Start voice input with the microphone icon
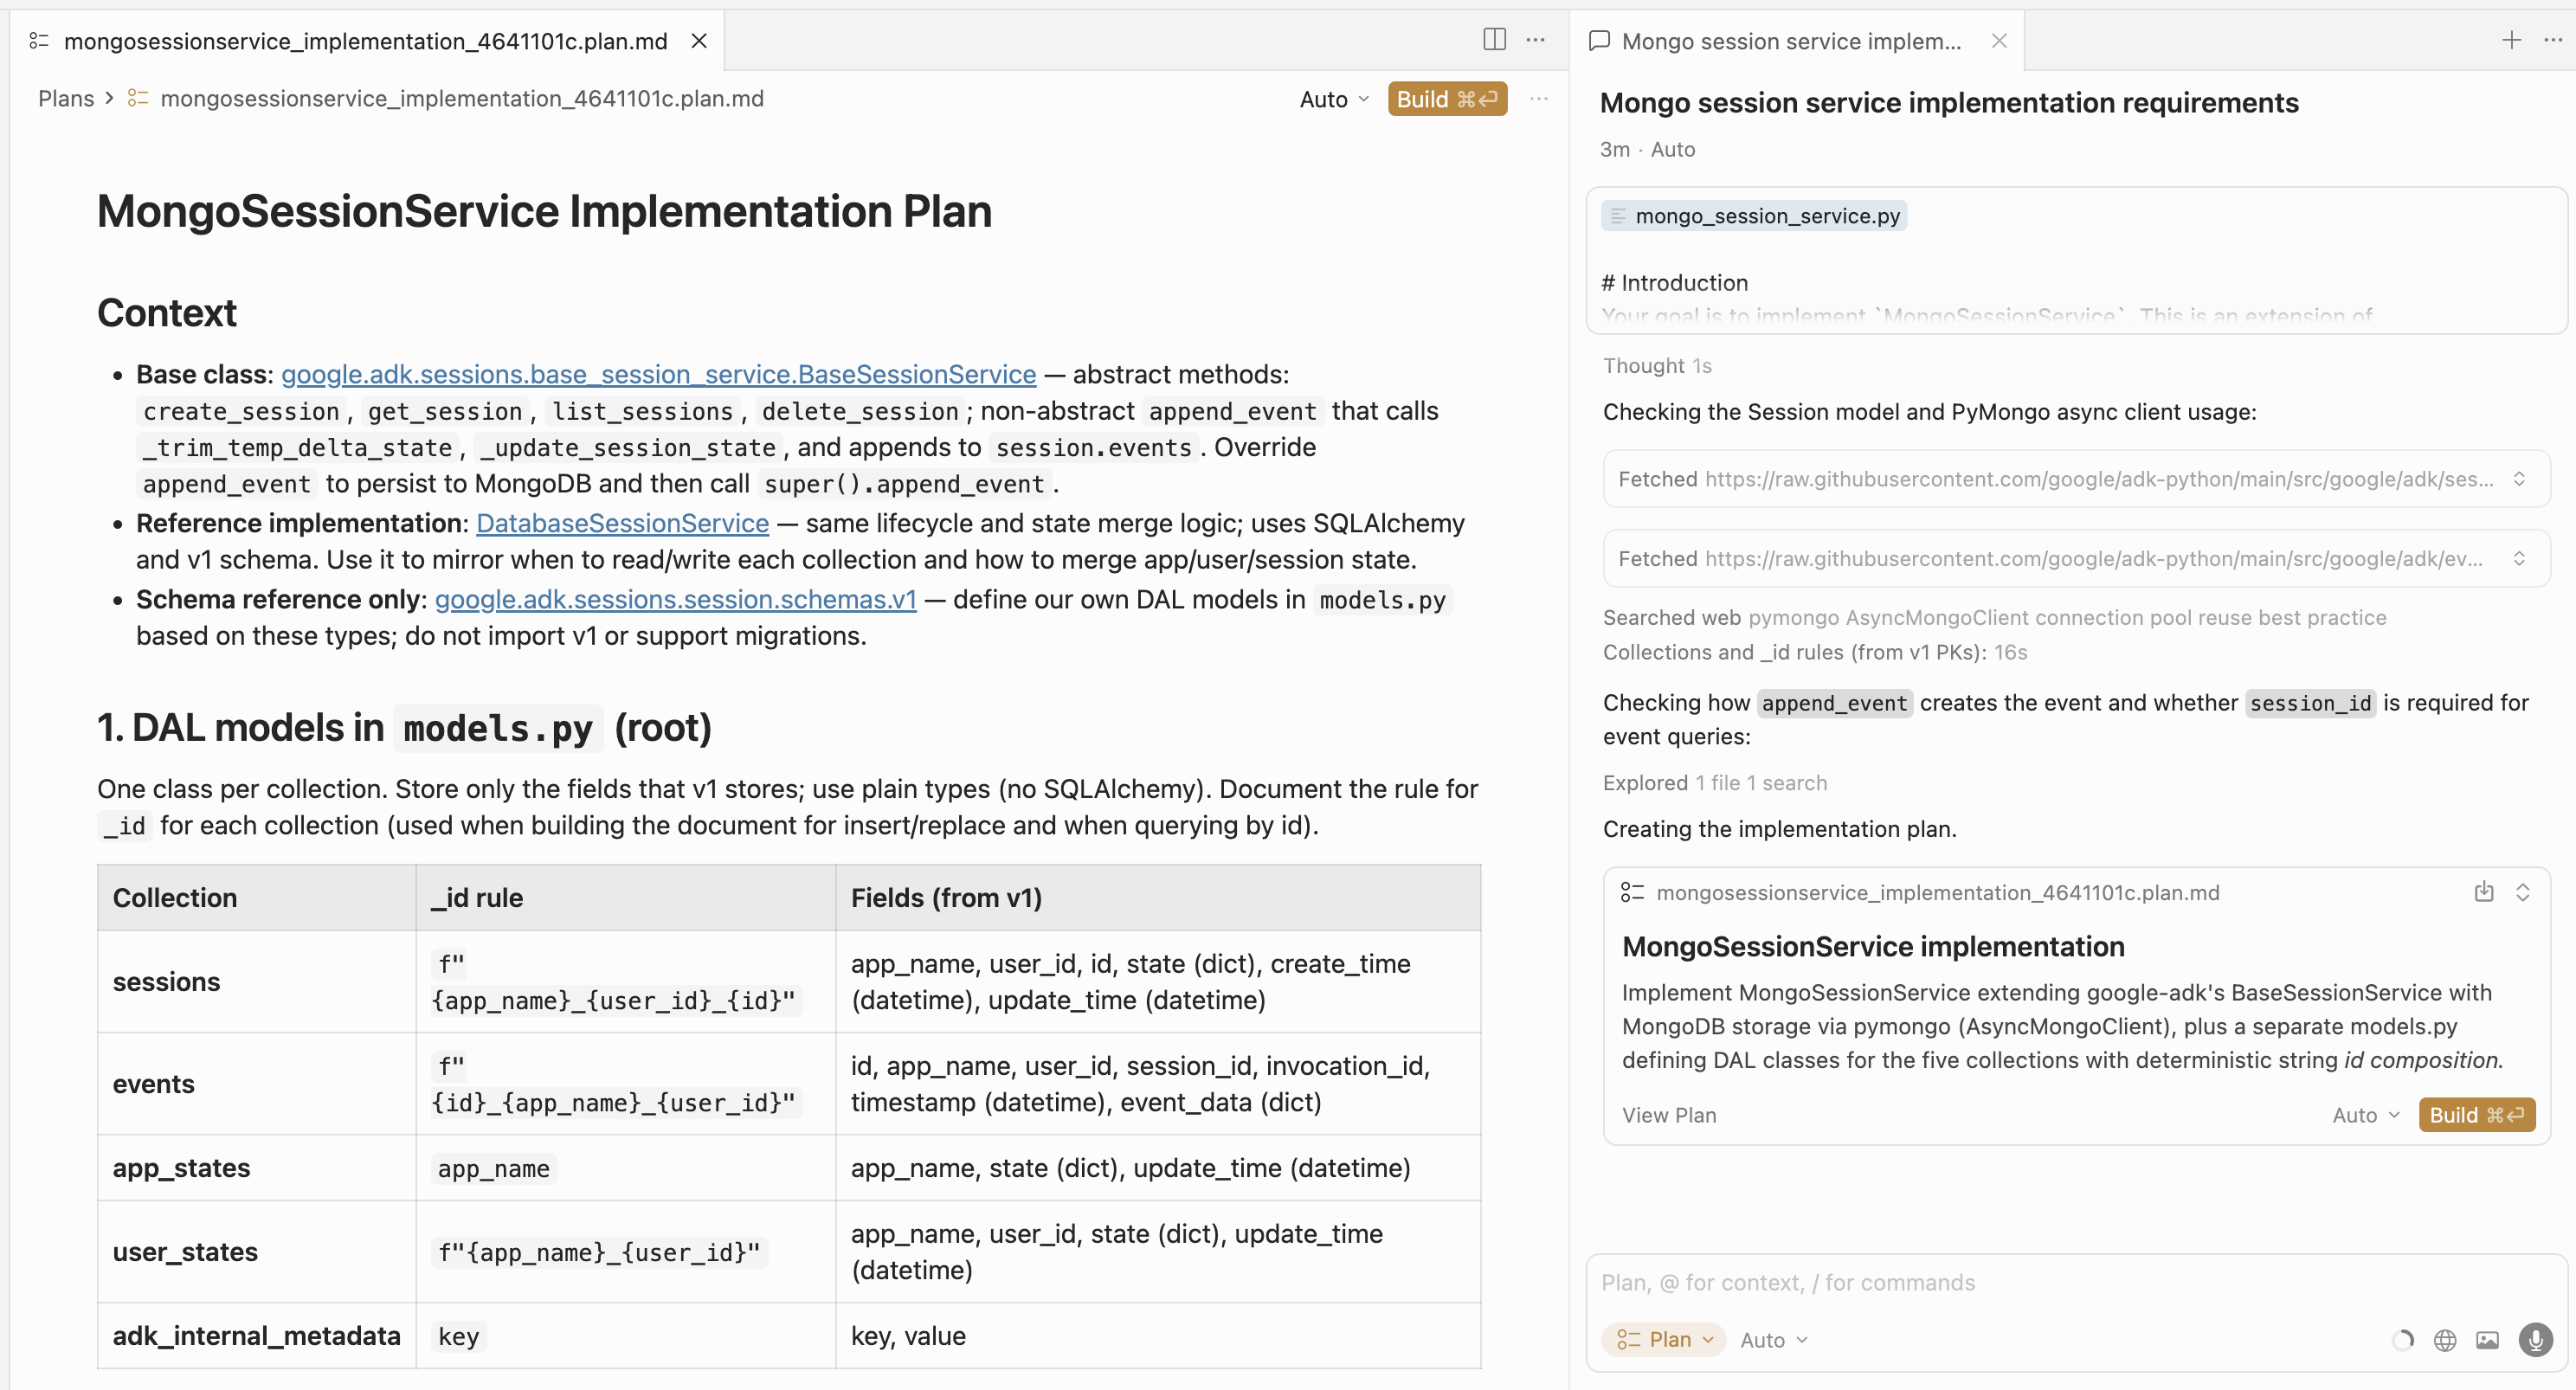 coord(2535,1339)
